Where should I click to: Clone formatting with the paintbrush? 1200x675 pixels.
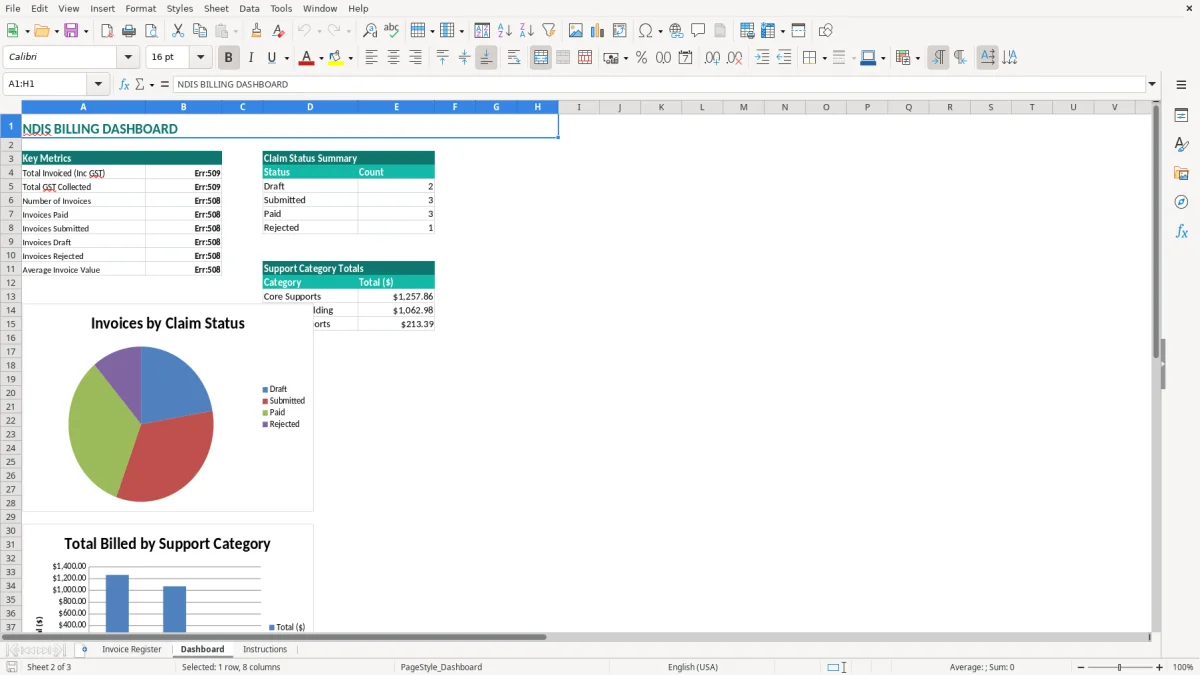(256, 31)
